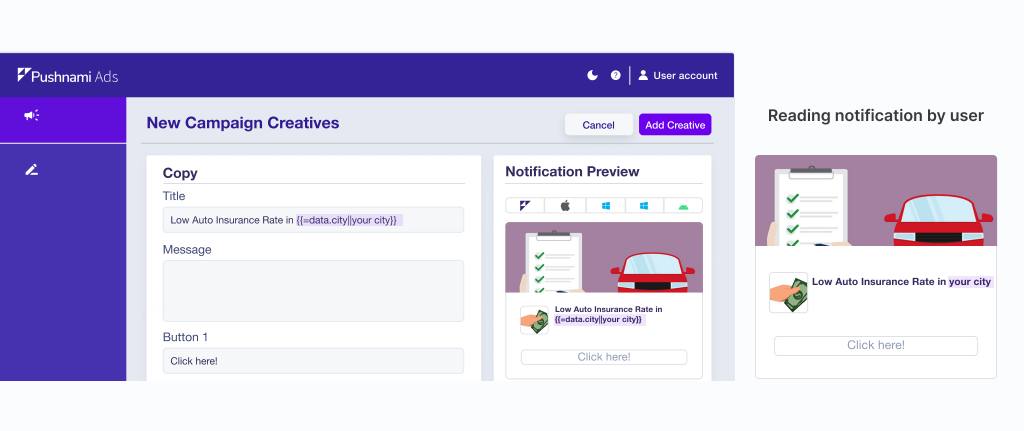Click the "Click here!" button in Notification Preview
1024x431 pixels.
tap(604, 357)
